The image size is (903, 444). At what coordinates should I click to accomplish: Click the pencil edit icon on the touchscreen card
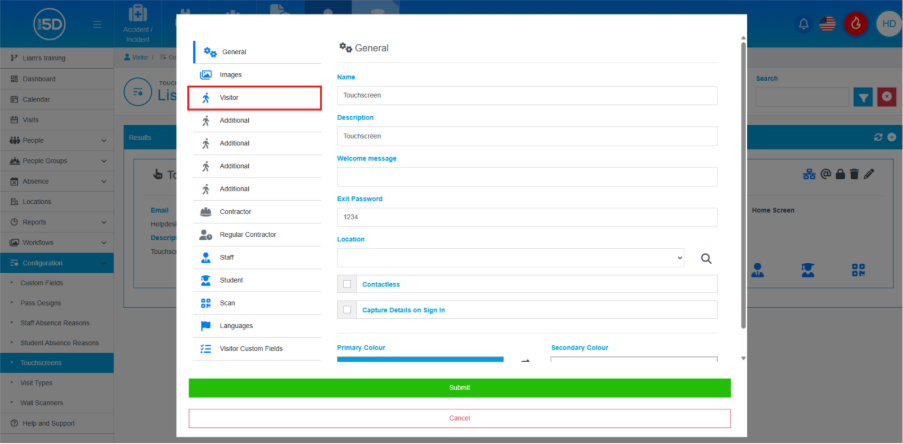click(x=869, y=174)
